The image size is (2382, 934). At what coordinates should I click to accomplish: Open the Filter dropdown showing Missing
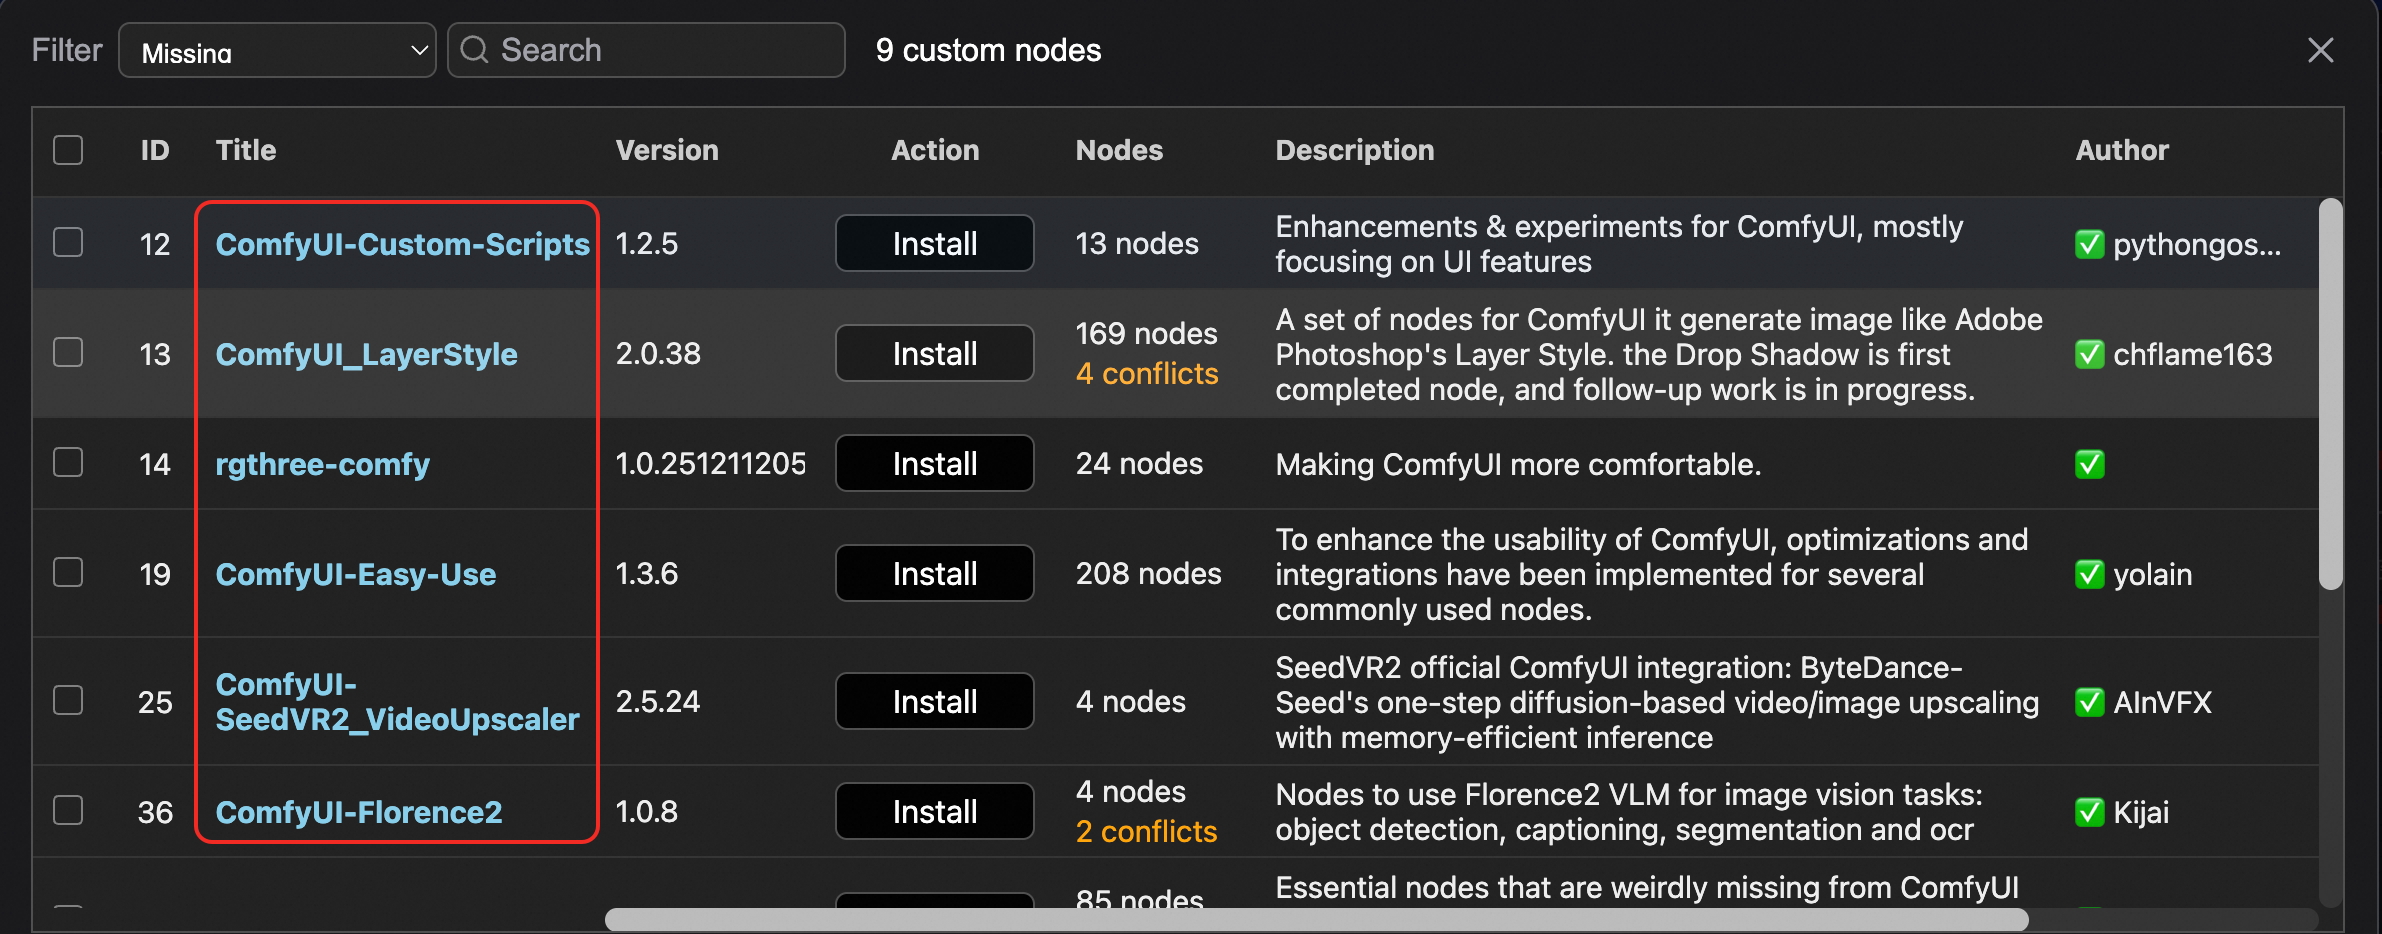pos(277,50)
